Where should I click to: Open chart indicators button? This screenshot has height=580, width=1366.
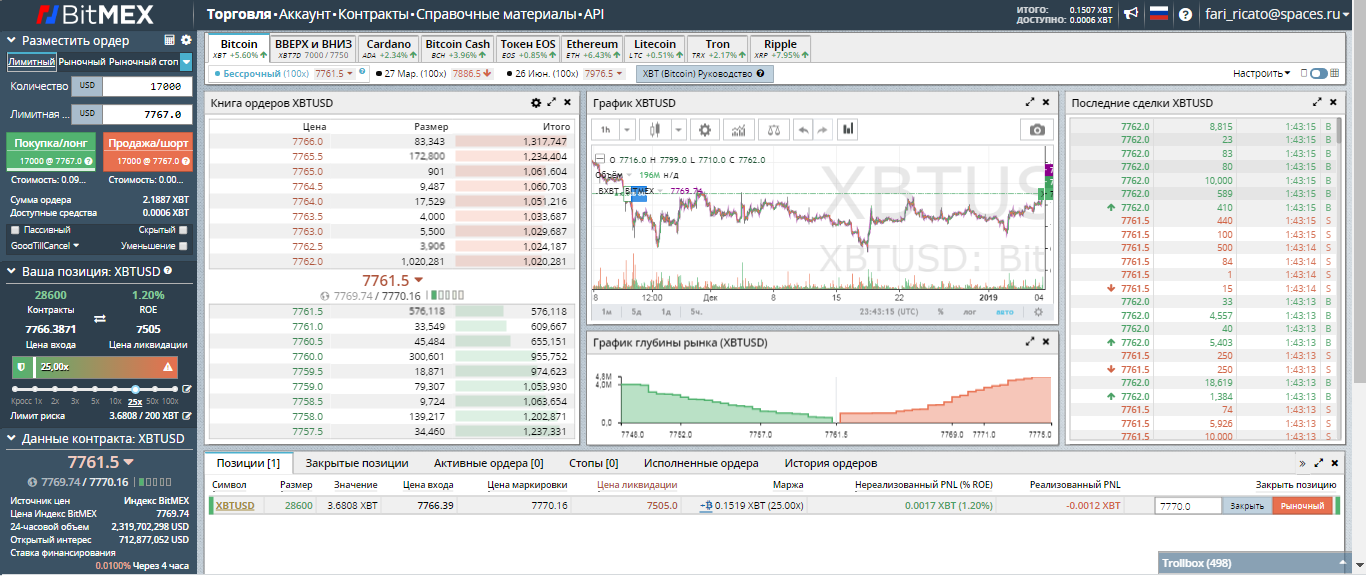pyautogui.click(x=738, y=129)
